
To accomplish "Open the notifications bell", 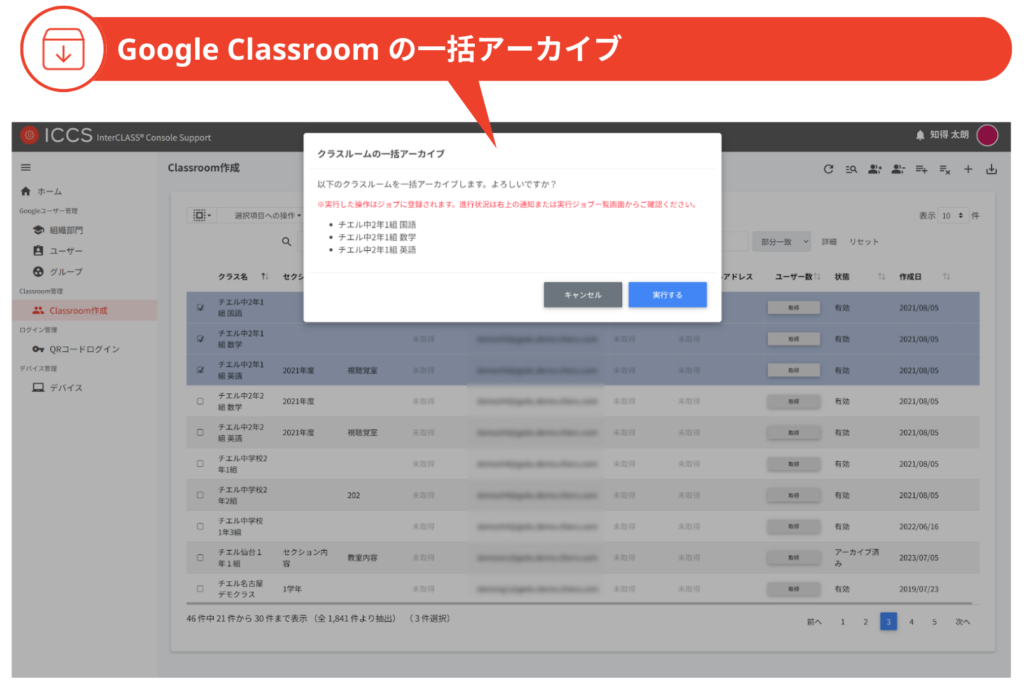I will [x=920, y=135].
